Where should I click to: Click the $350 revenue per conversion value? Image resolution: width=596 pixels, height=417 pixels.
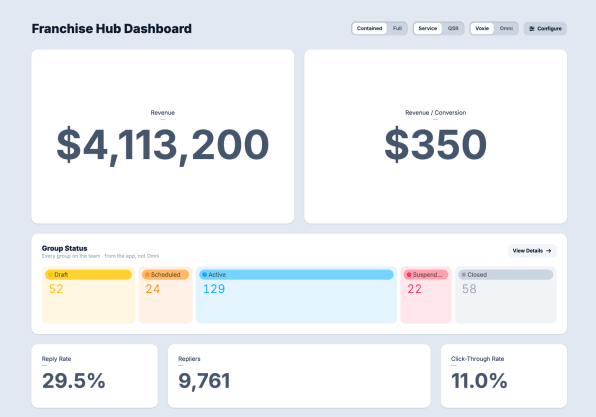[x=436, y=144]
